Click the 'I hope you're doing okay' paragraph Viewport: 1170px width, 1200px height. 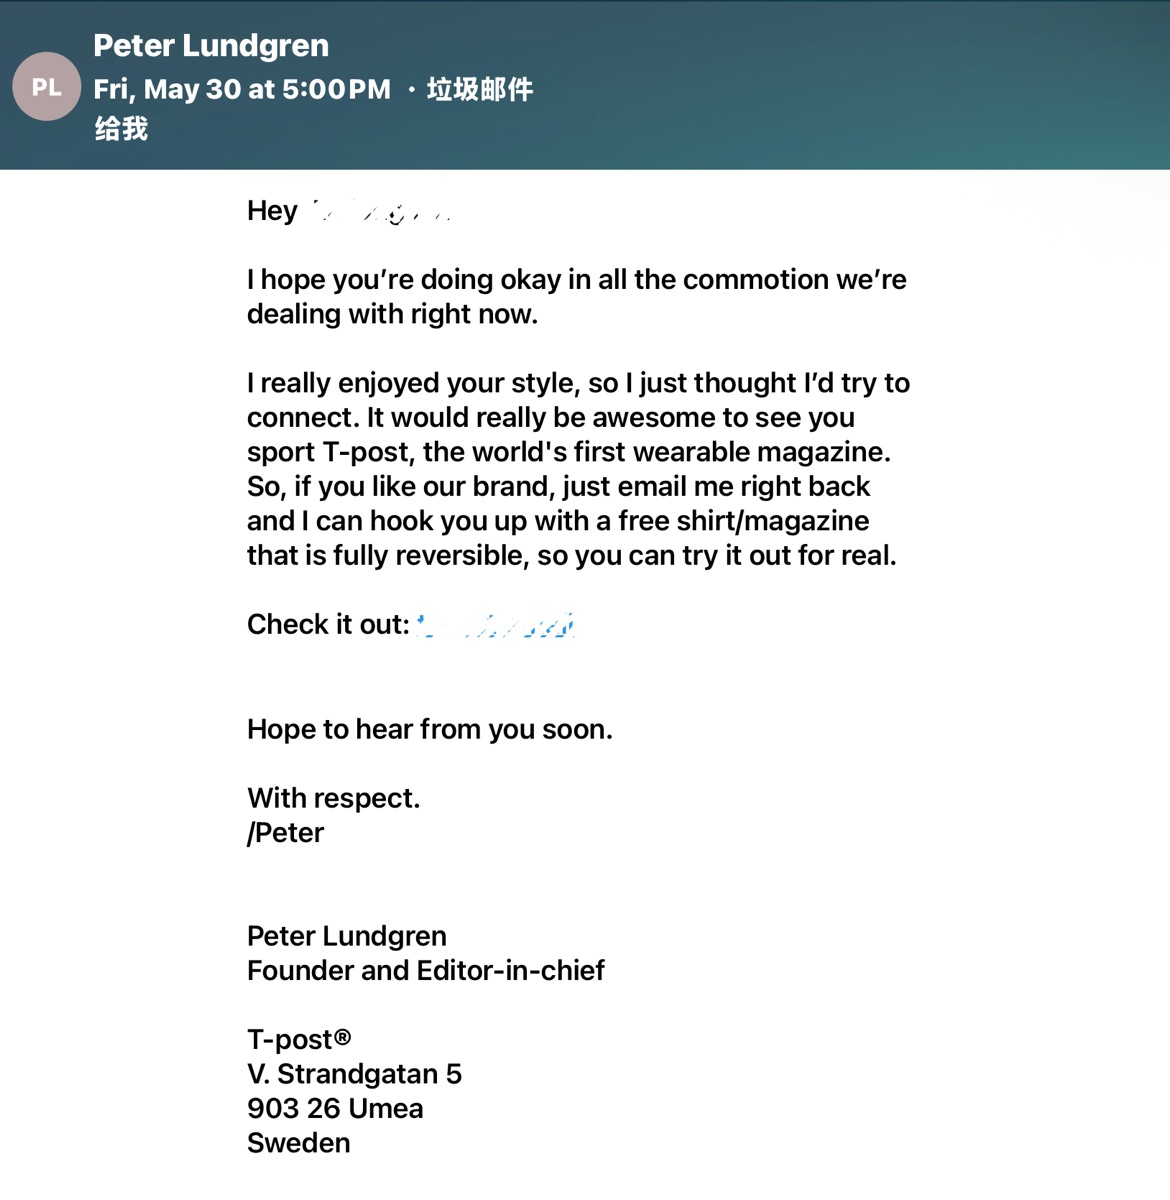(577, 296)
